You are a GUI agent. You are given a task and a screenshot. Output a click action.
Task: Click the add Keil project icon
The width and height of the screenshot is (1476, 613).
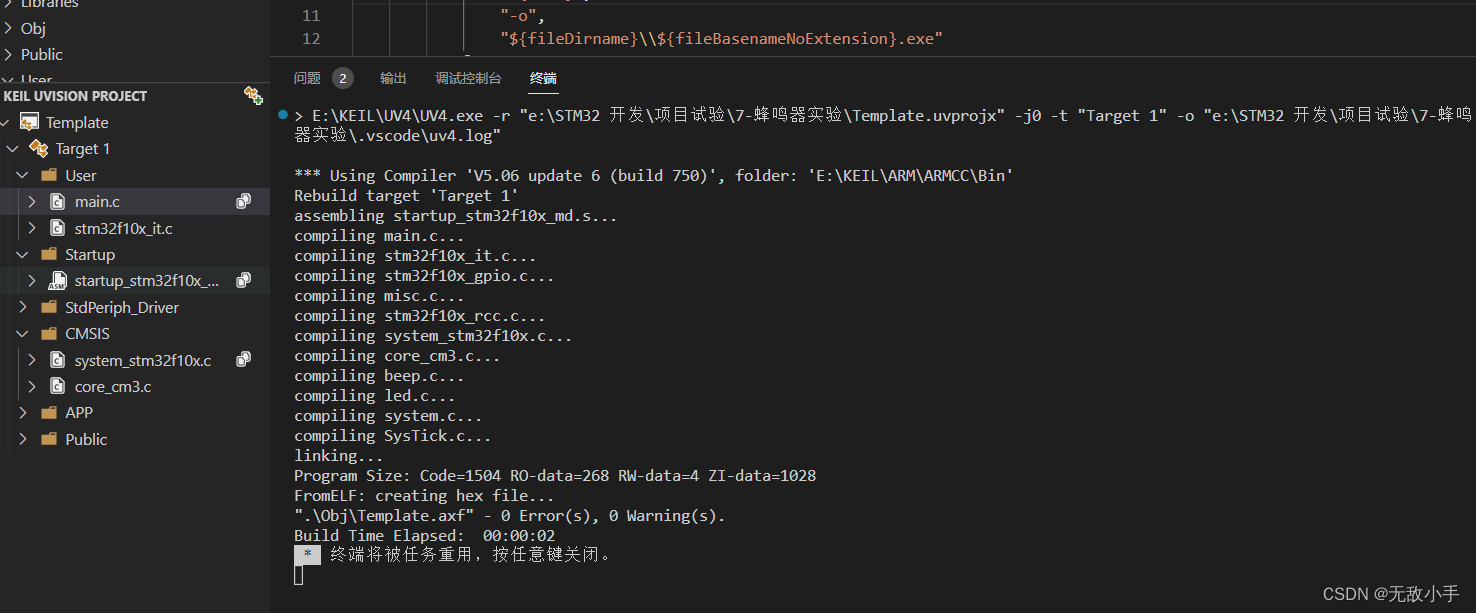pos(253,95)
